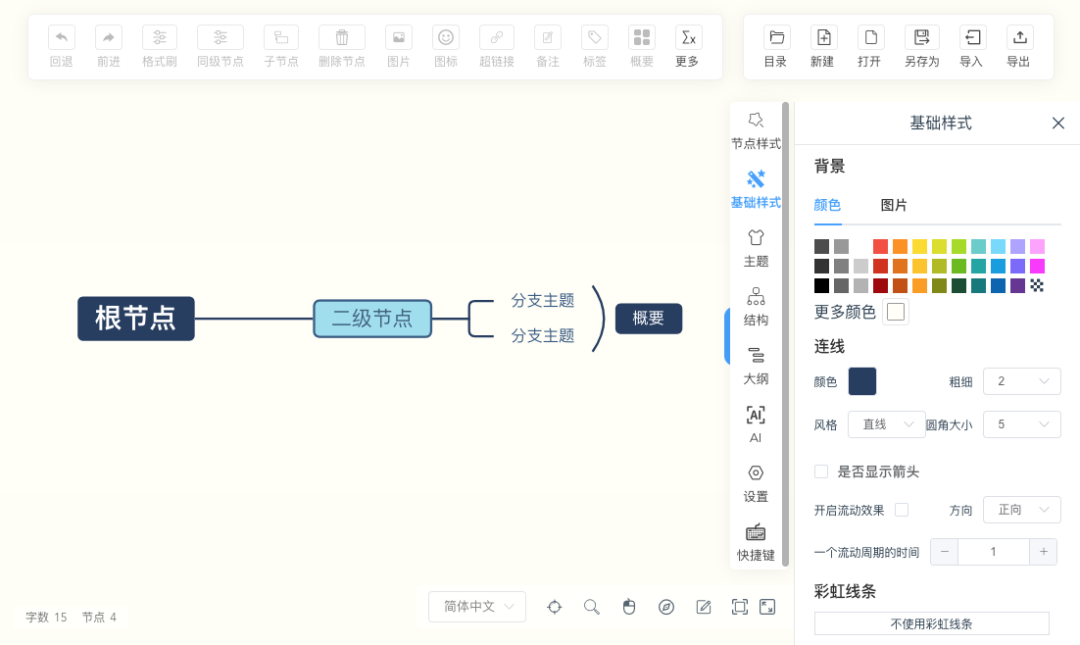The image size is (1080, 645).
Task: Open the 粗细 line thickness dropdown
Action: point(1021,381)
